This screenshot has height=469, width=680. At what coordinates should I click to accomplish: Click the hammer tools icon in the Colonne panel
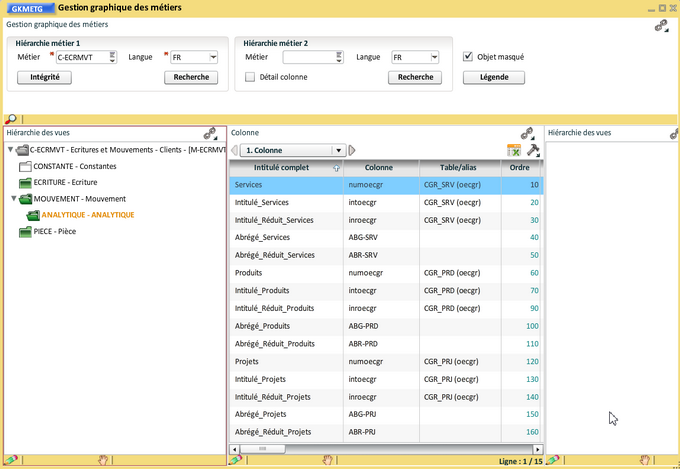pos(533,150)
